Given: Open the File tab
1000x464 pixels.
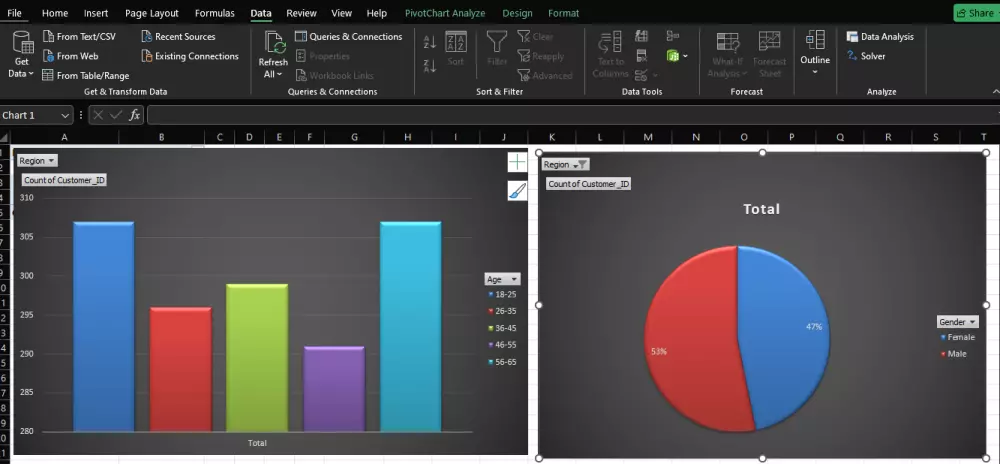Looking at the screenshot, I should 14,13.
